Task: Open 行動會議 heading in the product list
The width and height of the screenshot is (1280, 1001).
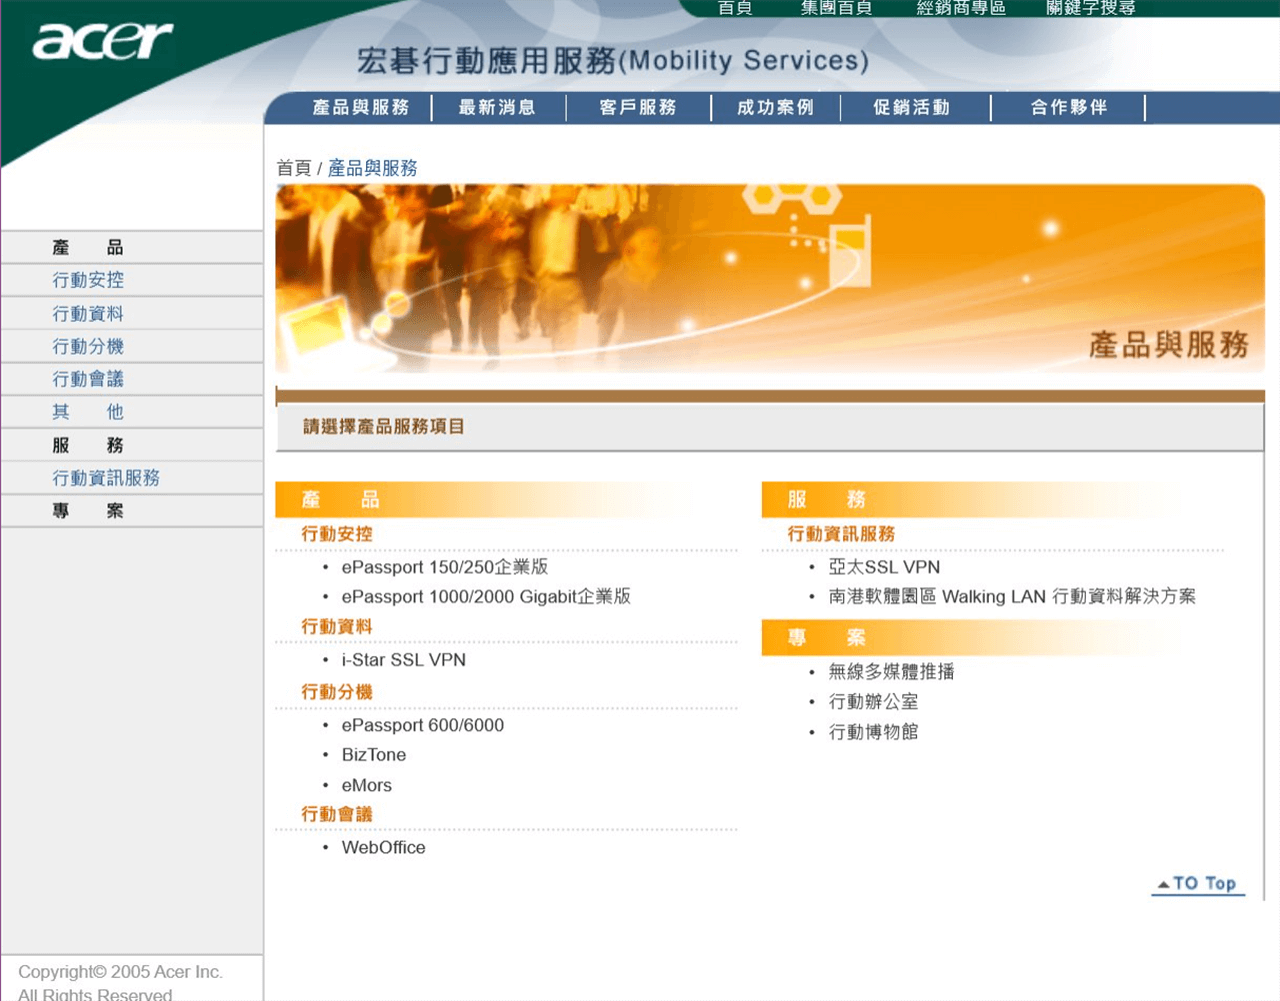Action: [337, 815]
